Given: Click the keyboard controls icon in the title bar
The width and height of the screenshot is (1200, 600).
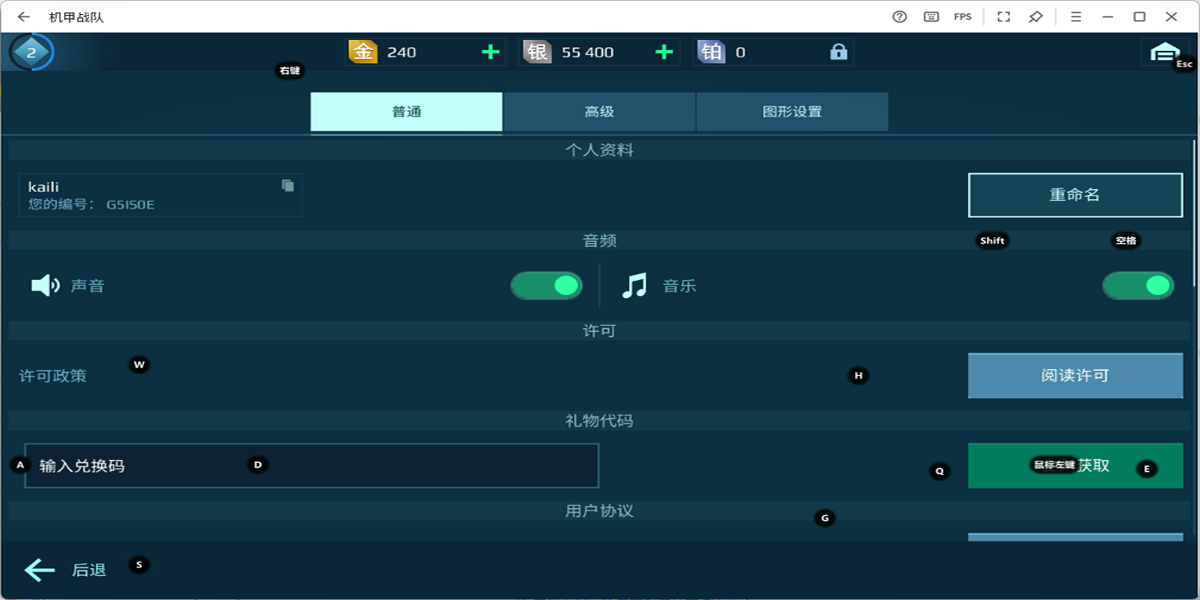Looking at the screenshot, I should coord(930,17).
